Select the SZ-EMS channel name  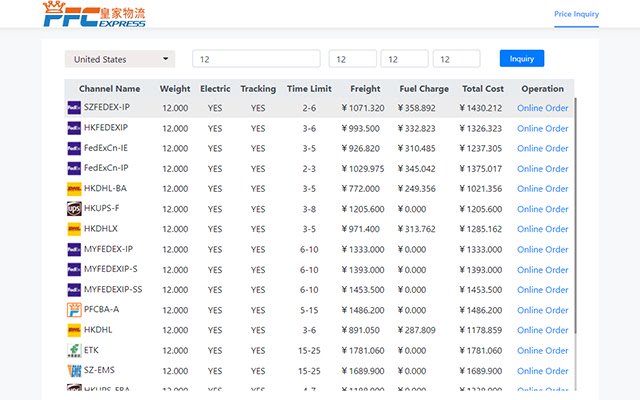pyautogui.click(x=99, y=370)
